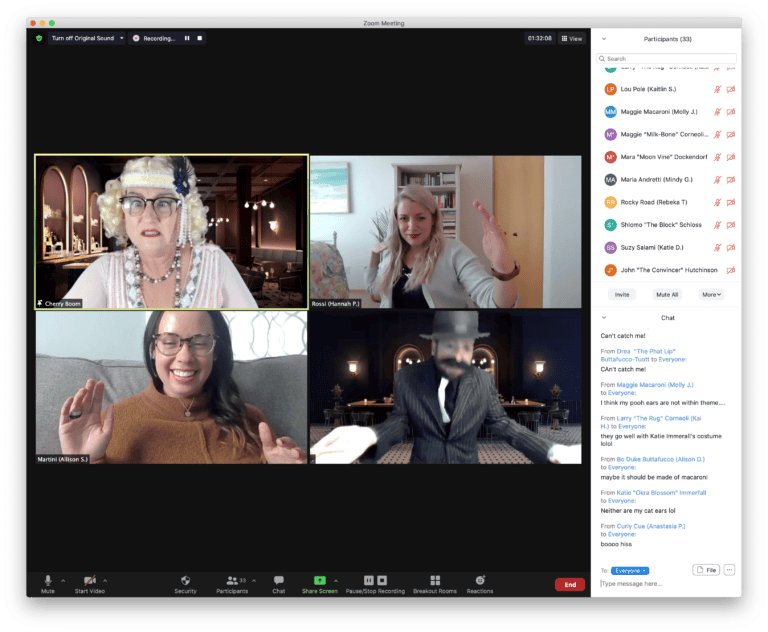Select participant Maria Andretti (Mindy G.)

pos(666,179)
